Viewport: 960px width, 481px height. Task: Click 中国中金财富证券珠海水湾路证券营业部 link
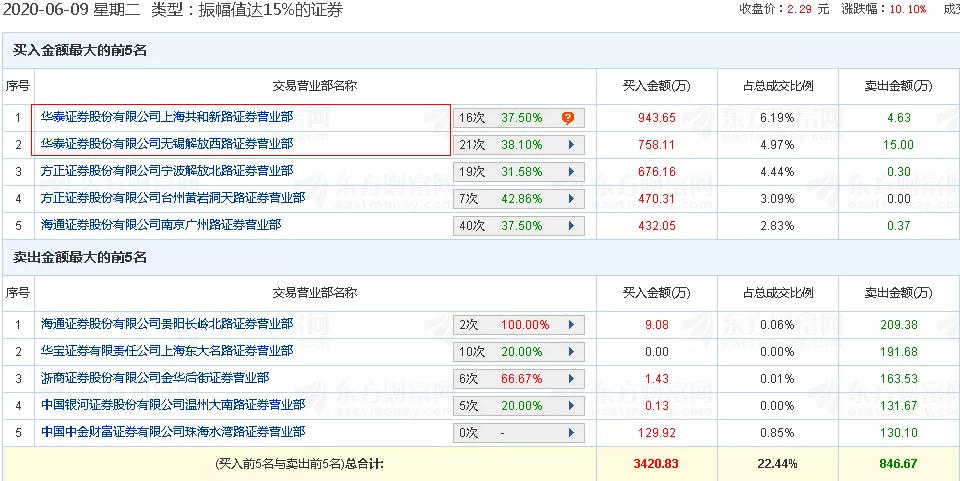(x=173, y=432)
